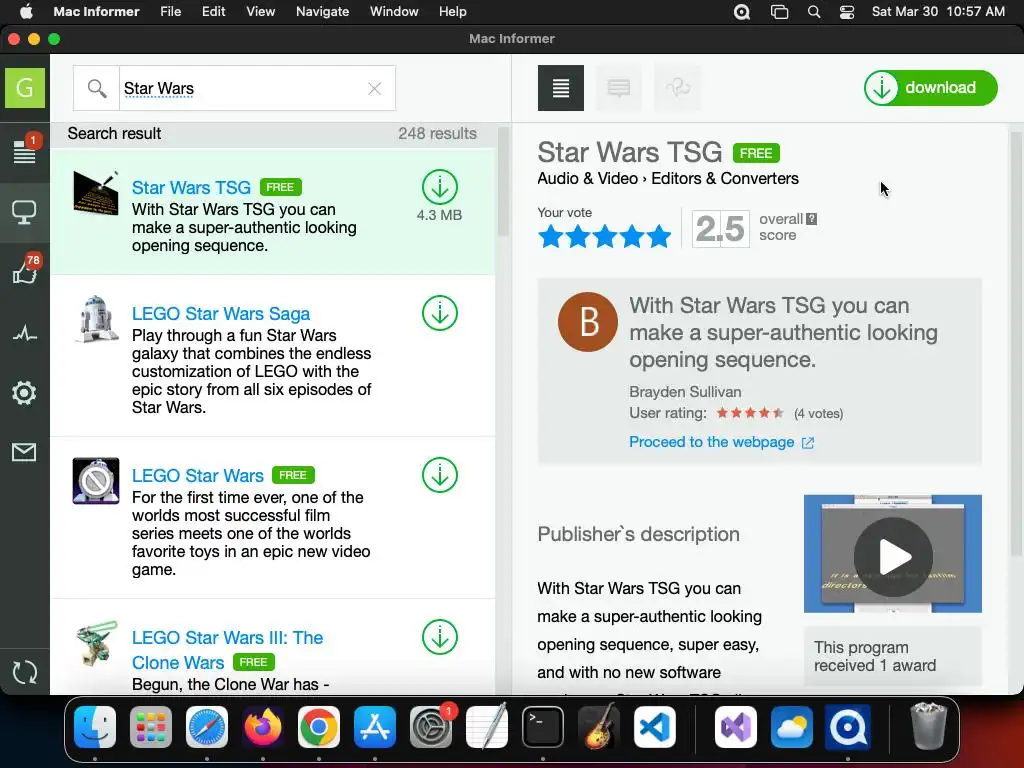1024x768 pixels.
Task: Click the "248 results" count text
Action: pyautogui.click(x=438, y=133)
